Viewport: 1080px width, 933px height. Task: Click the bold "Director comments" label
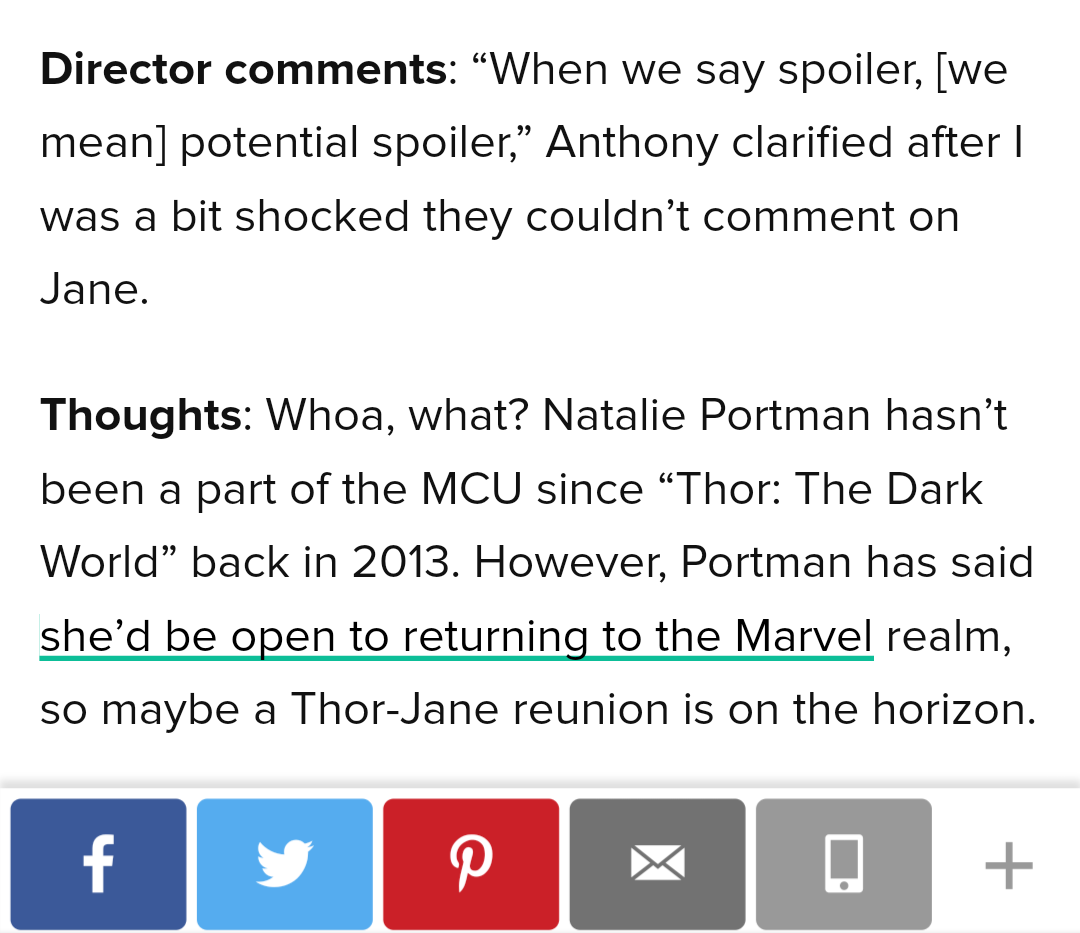tap(243, 69)
